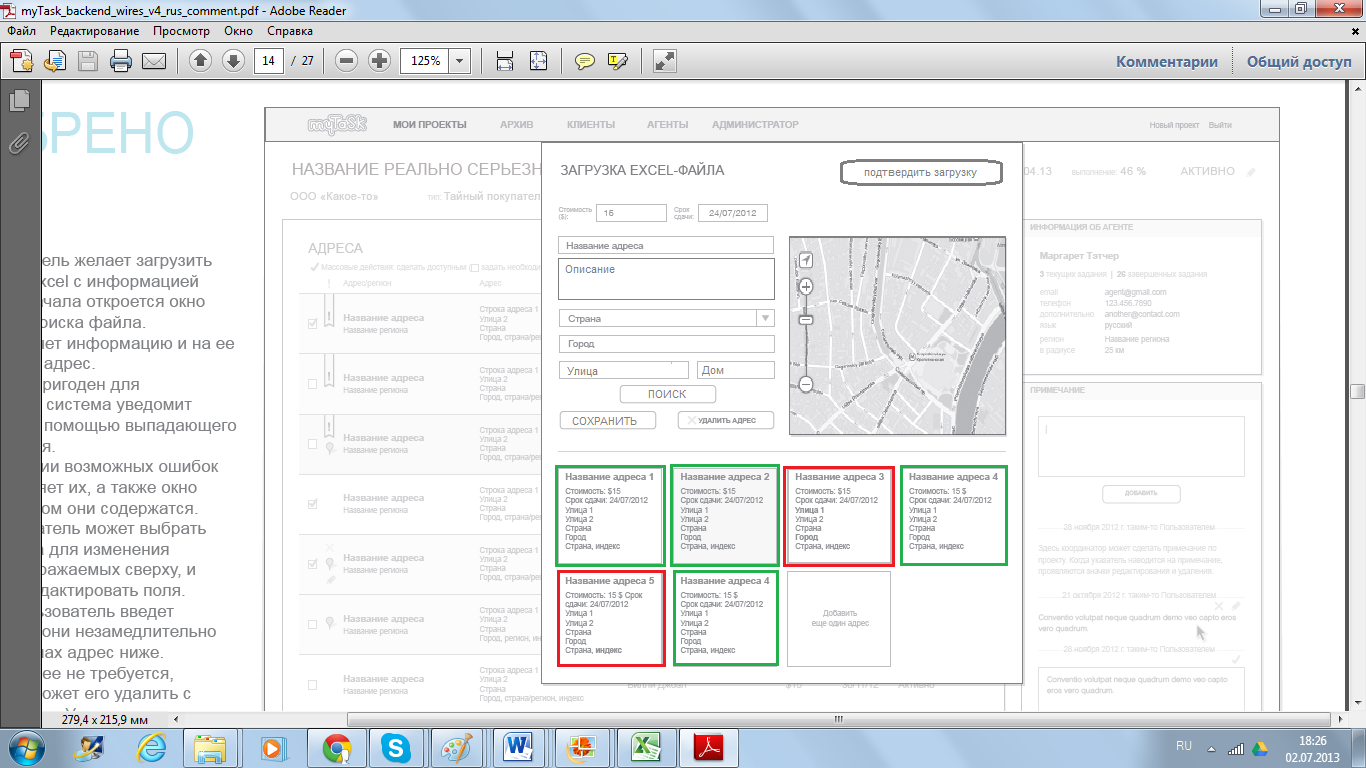Click the Print file toolbar icon
Image resolution: width=1366 pixels, height=768 pixels.
tap(121, 61)
